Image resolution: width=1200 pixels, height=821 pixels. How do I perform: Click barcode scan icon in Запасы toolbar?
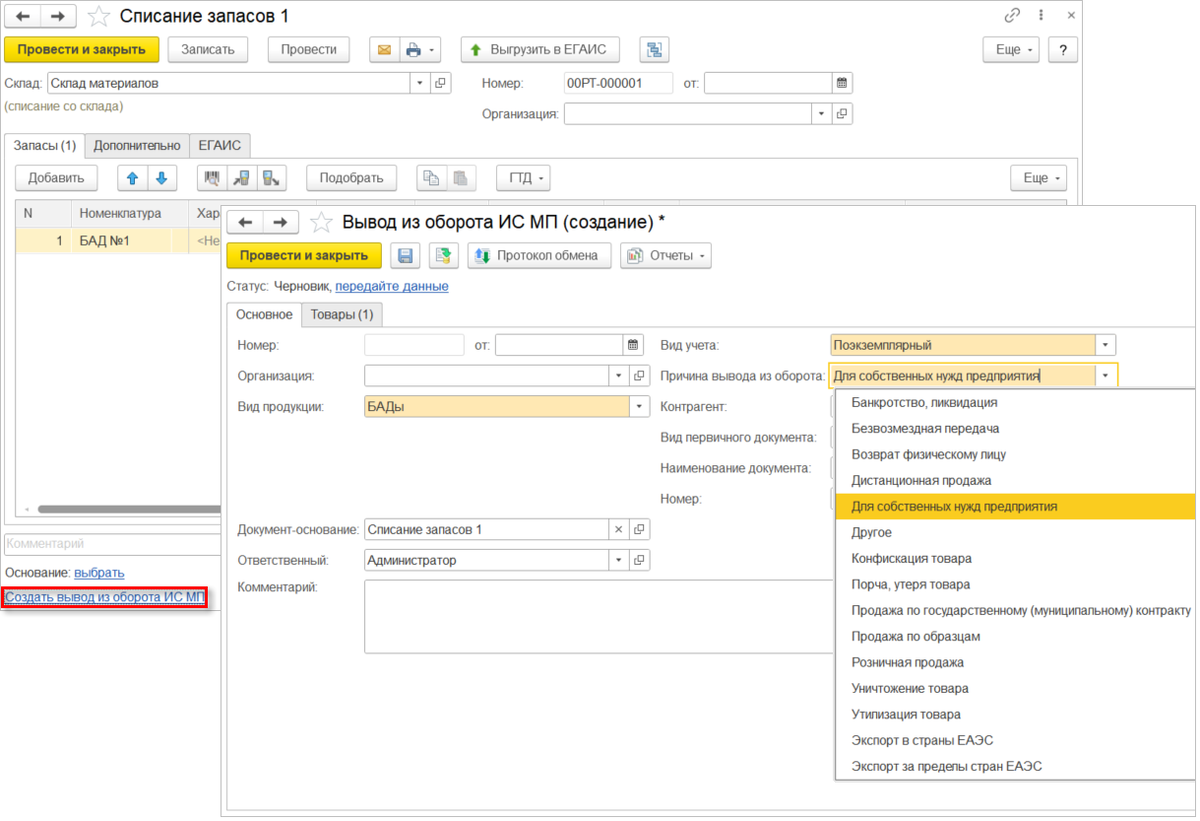point(212,178)
